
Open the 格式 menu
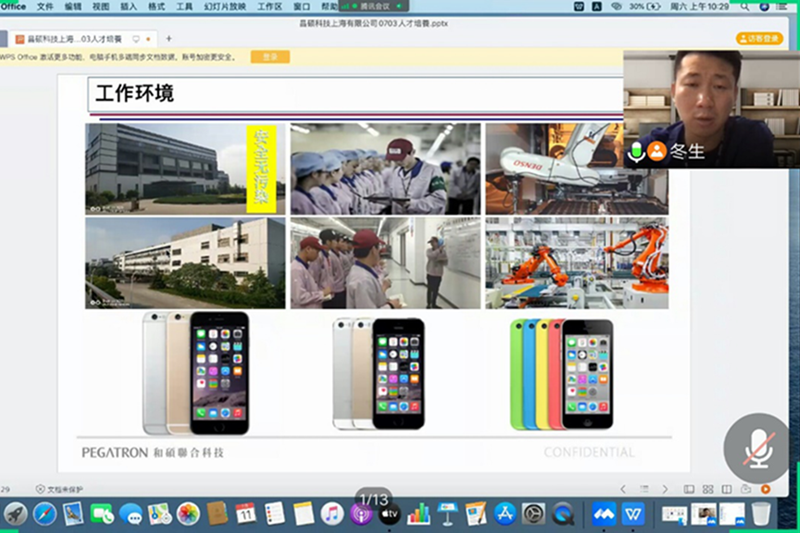(x=157, y=6)
